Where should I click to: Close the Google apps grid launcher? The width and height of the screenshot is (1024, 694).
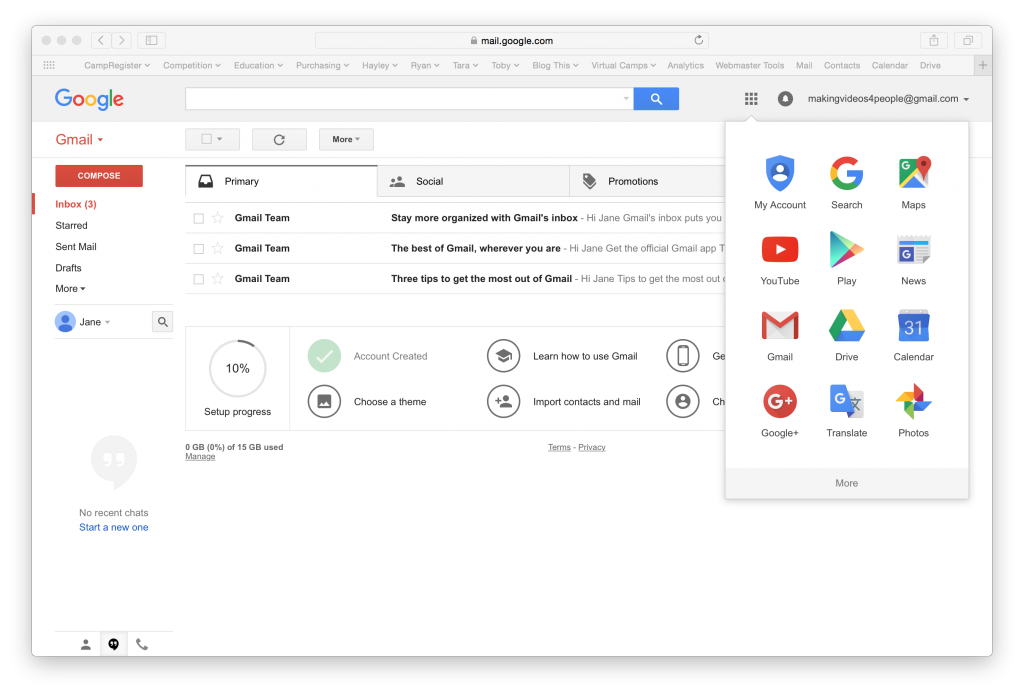pos(751,99)
